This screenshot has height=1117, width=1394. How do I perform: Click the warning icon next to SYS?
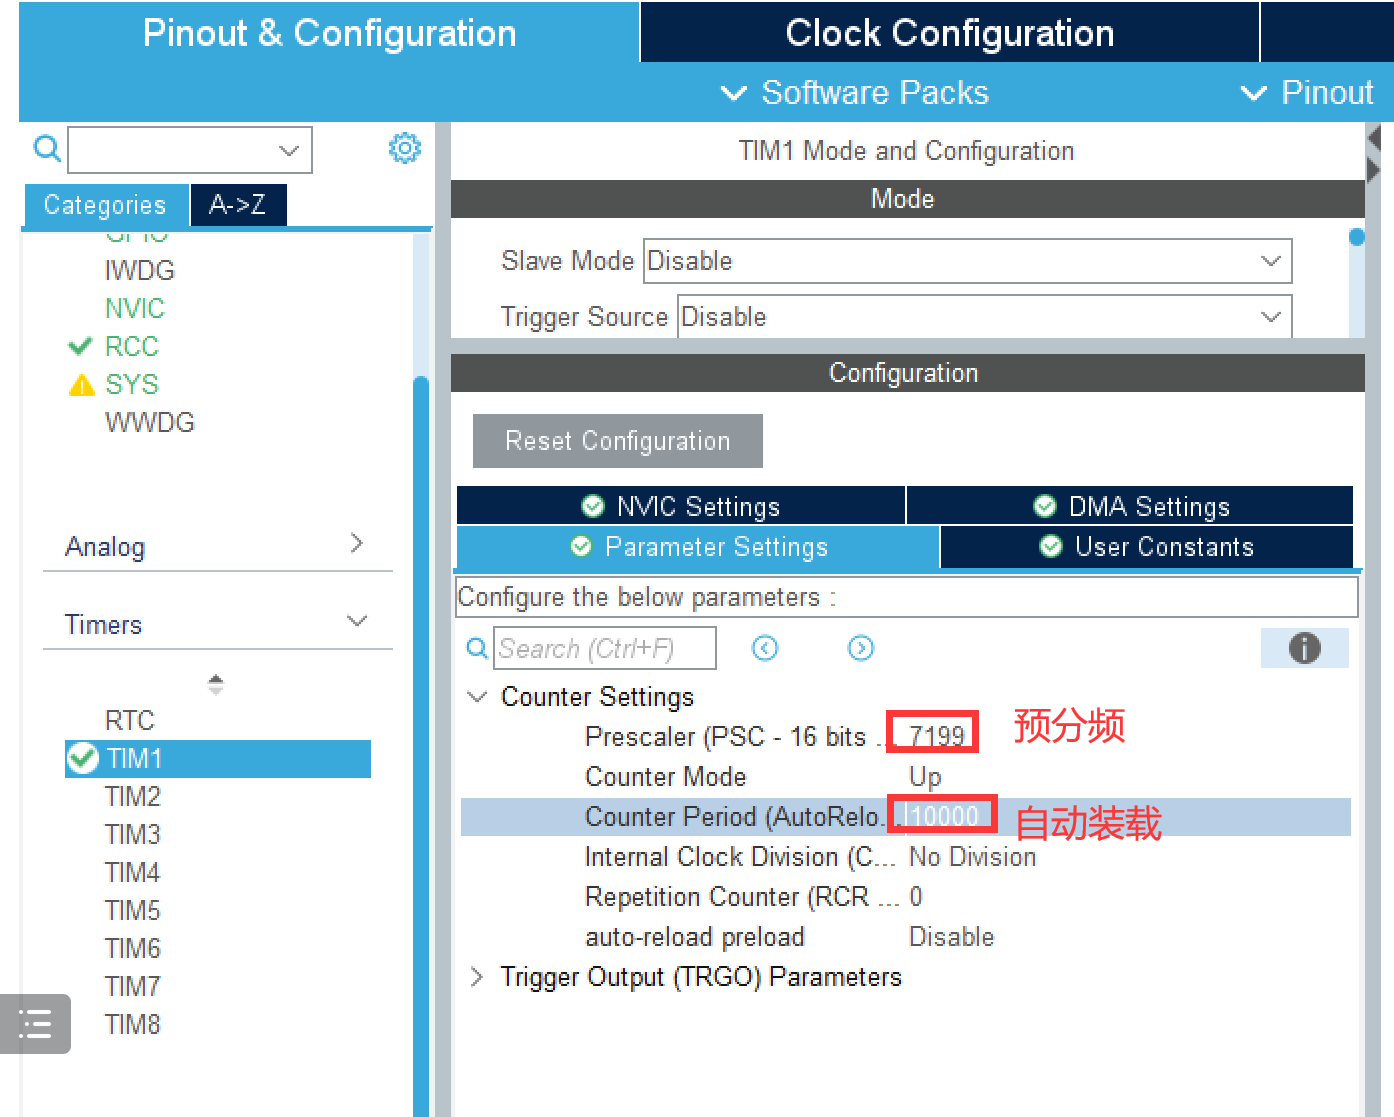point(82,385)
